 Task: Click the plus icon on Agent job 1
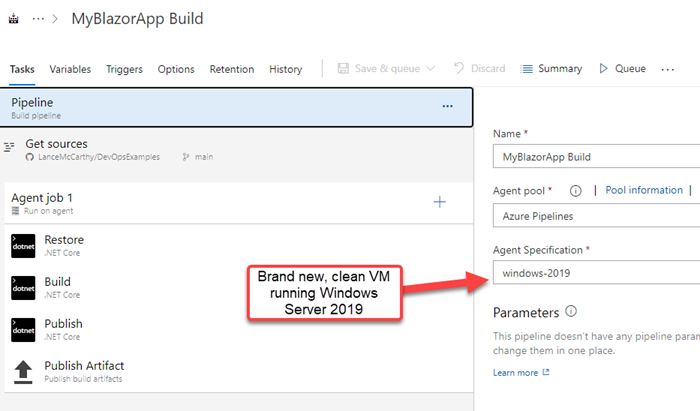point(439,202)
